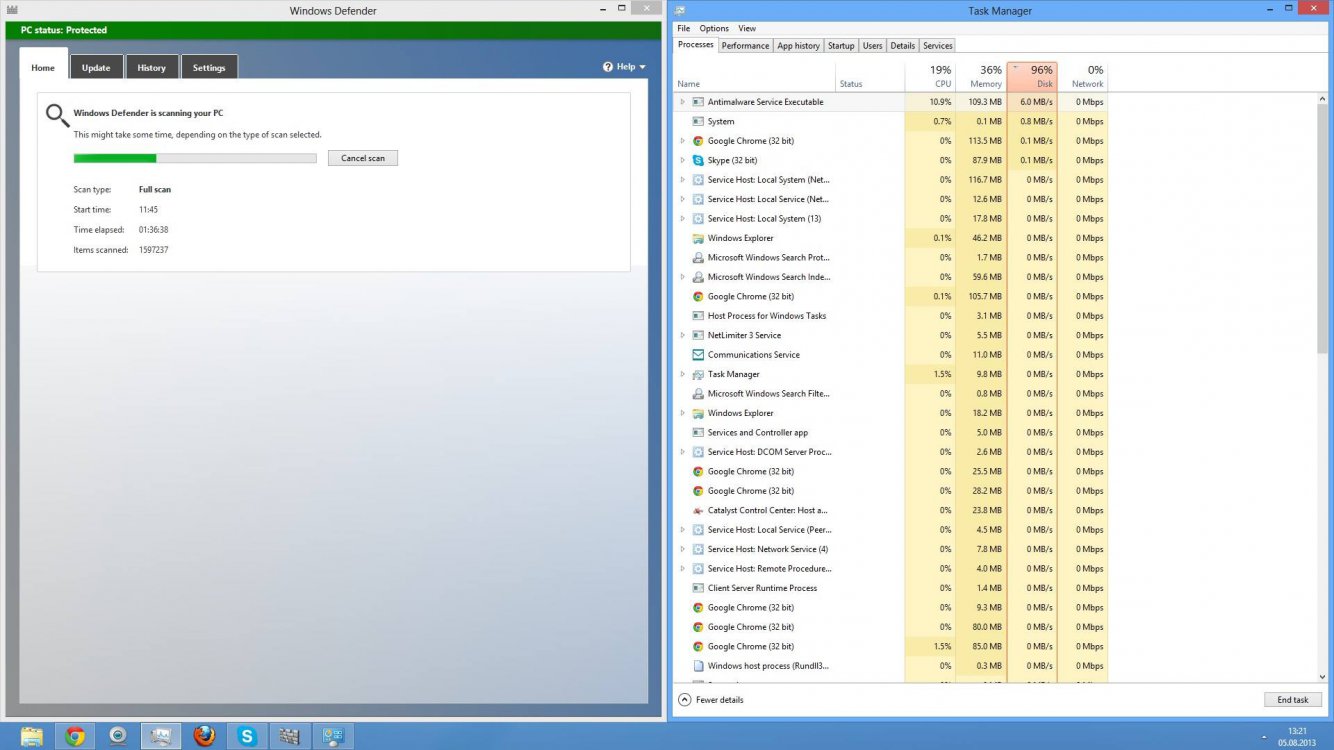Click the Windows Defender wall icon on taskbar
Screen dimensions: 1334x750
pos(290,737)
